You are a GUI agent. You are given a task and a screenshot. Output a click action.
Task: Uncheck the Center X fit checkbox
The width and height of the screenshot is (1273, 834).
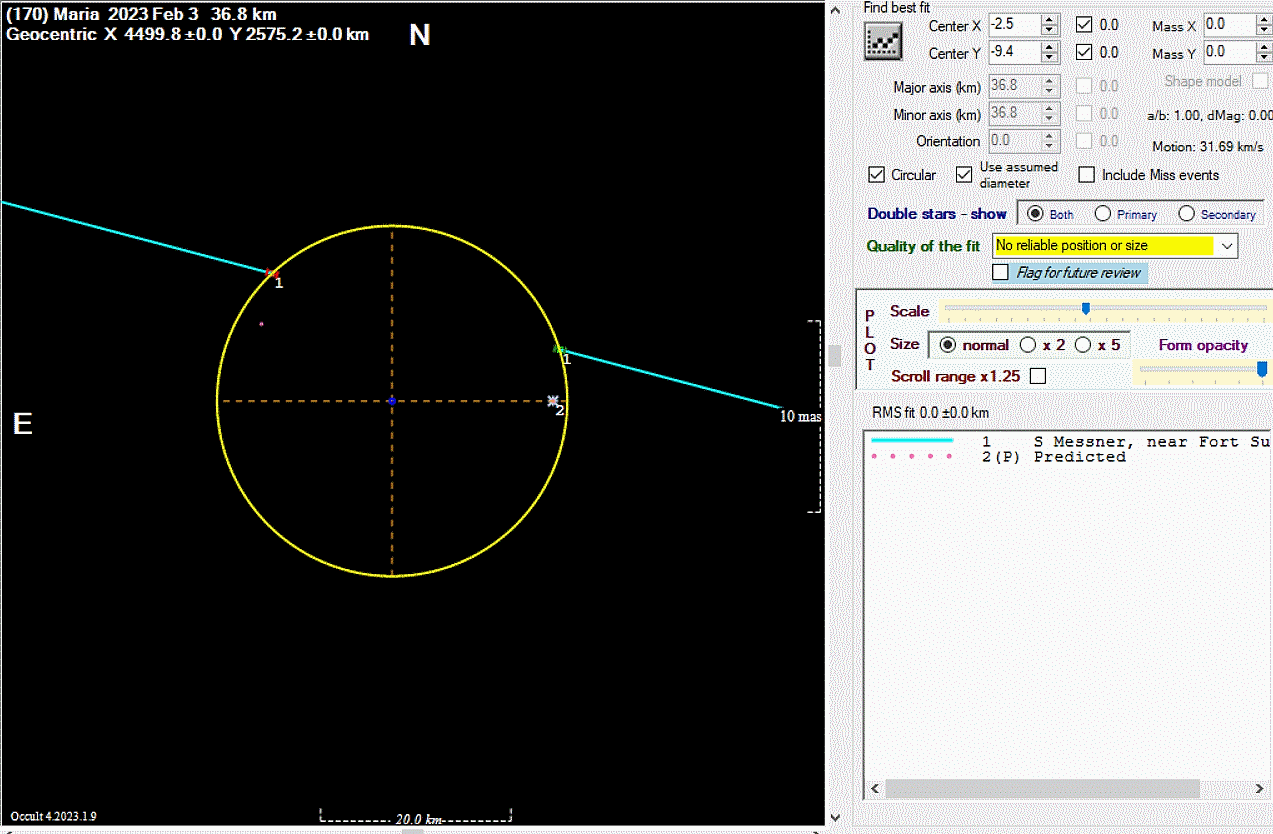click(x=1084, y=25)
